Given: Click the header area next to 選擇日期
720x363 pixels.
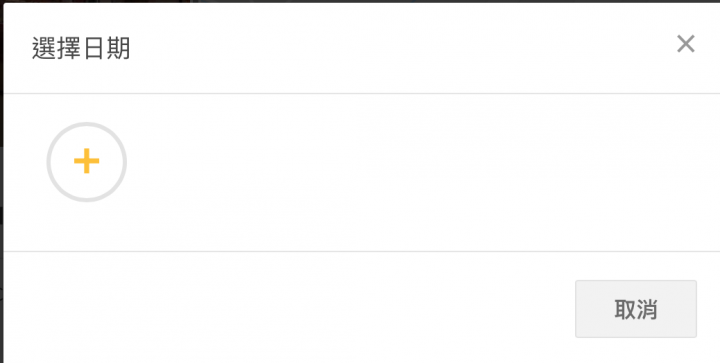Looking at the screenshot, I should (399, 48).
